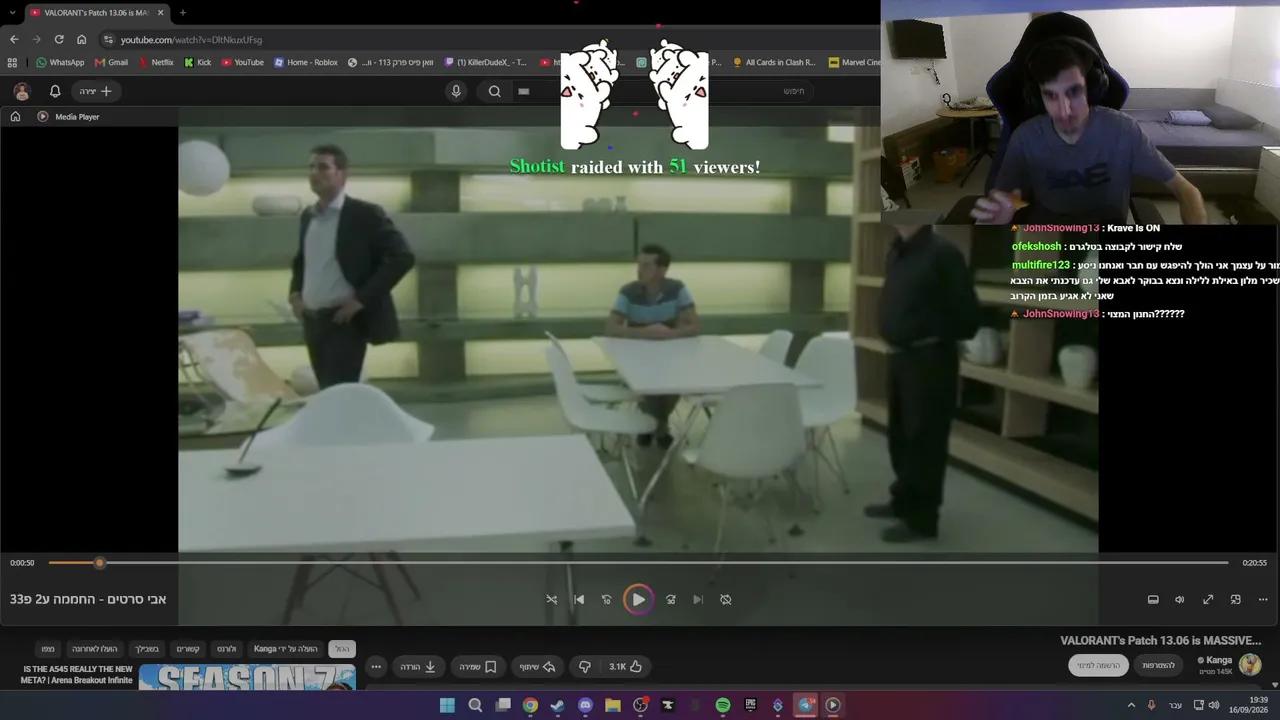This screenshot has width=1280, height=720.
Task: Open Gmail bookmark
Action: (111, 62)
